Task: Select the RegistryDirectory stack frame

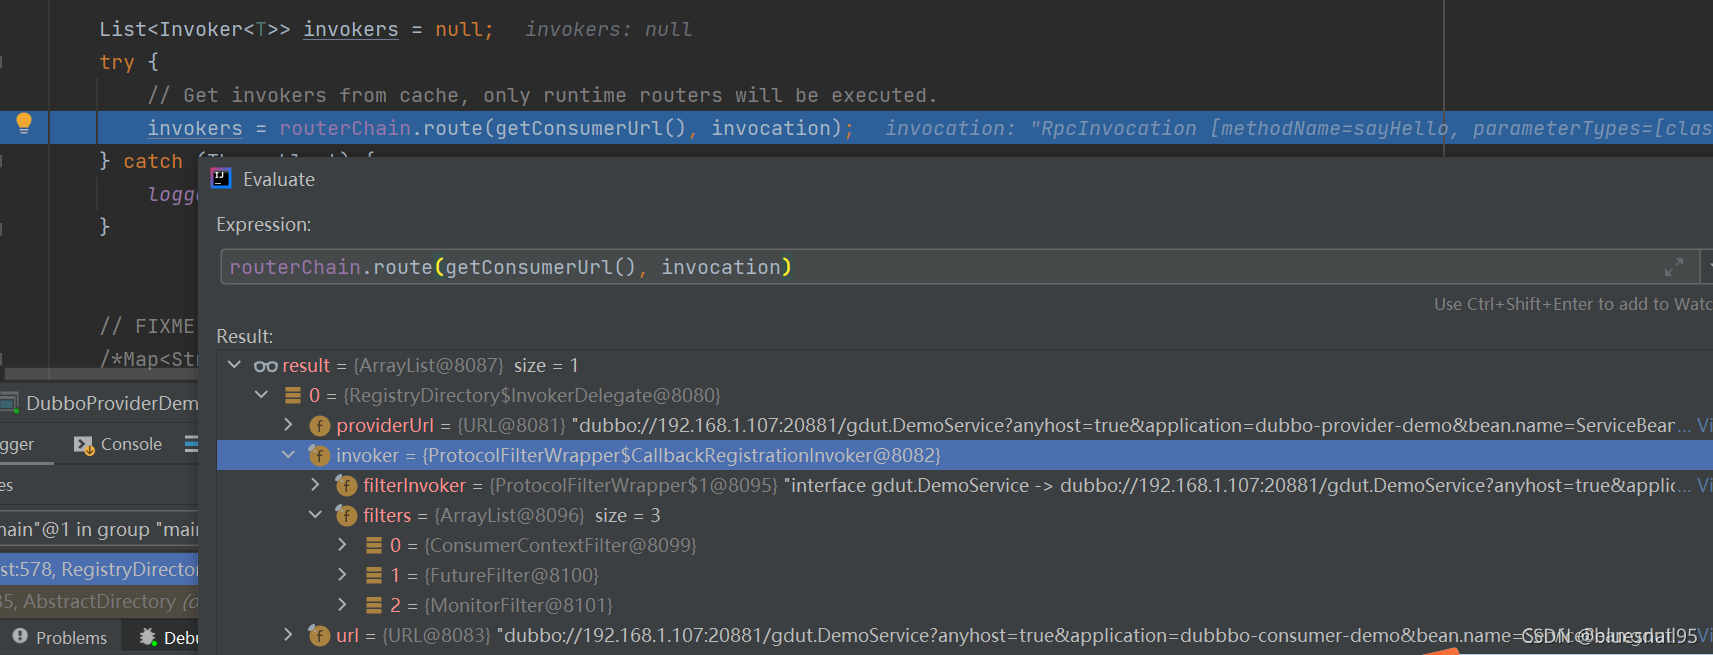Action: 99,569
